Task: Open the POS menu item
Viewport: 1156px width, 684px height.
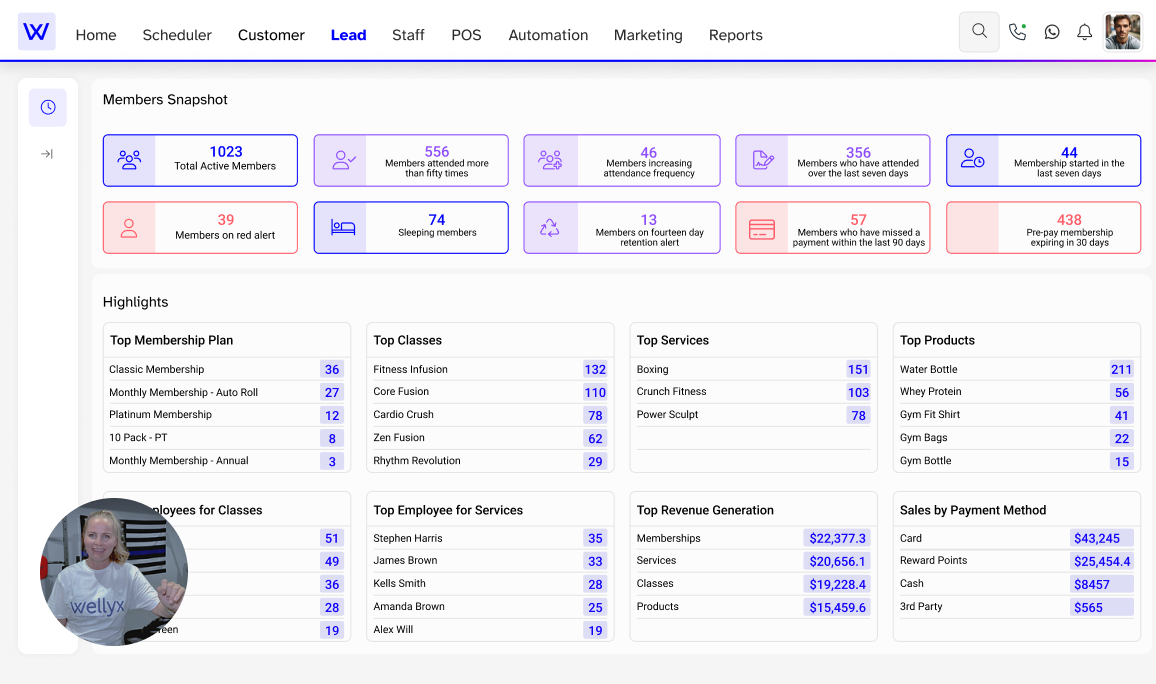Action: [x=466, y=35]
